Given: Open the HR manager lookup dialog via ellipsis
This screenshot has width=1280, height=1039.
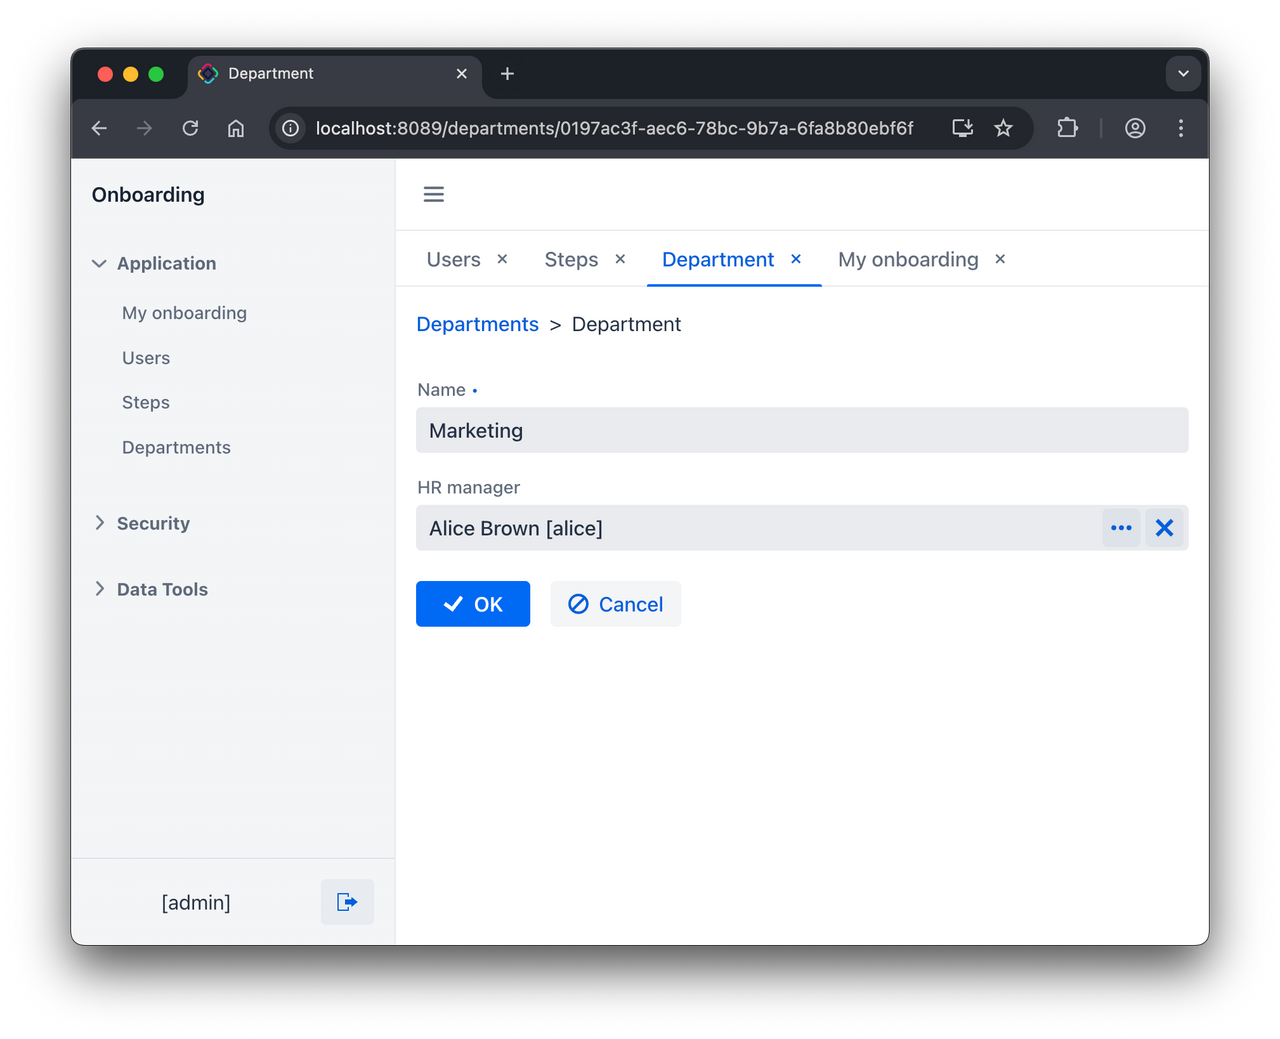Looking at the screenshot, I should coord(1121,528).
